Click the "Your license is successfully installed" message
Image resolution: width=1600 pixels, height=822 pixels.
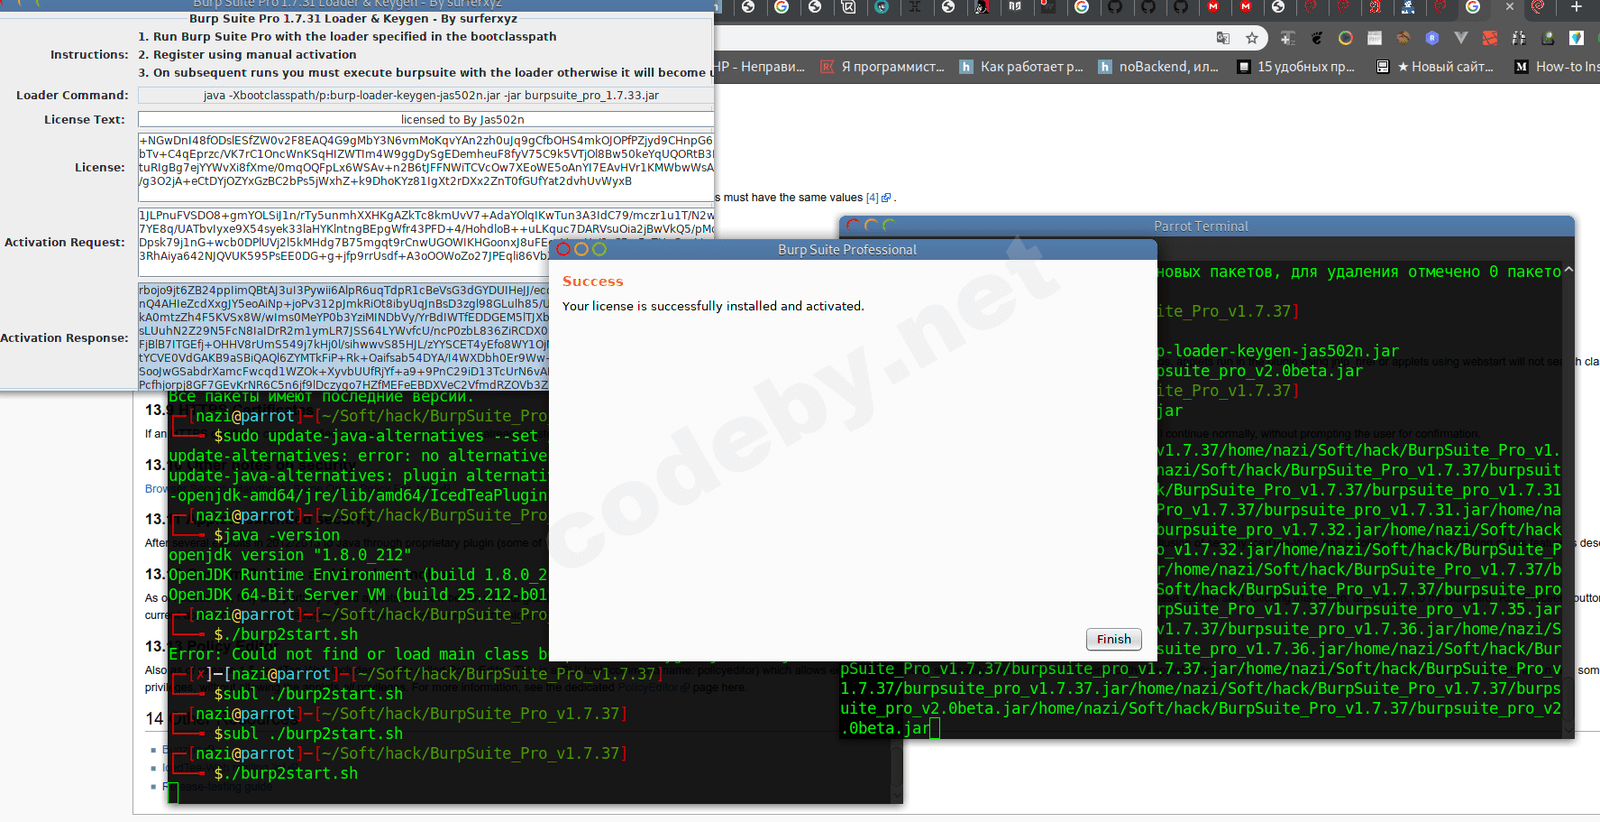coord(713,306)
